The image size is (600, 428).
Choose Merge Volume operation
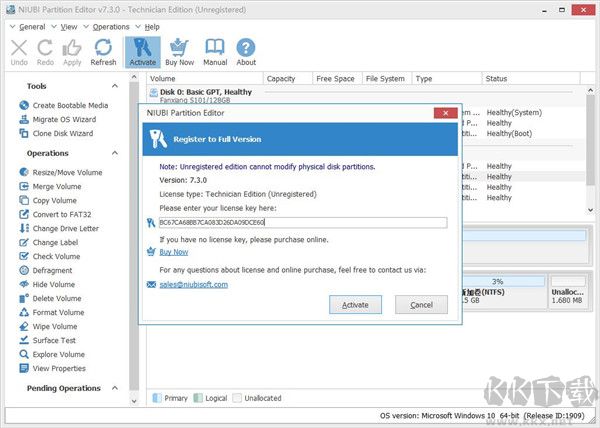pos(50,186)
